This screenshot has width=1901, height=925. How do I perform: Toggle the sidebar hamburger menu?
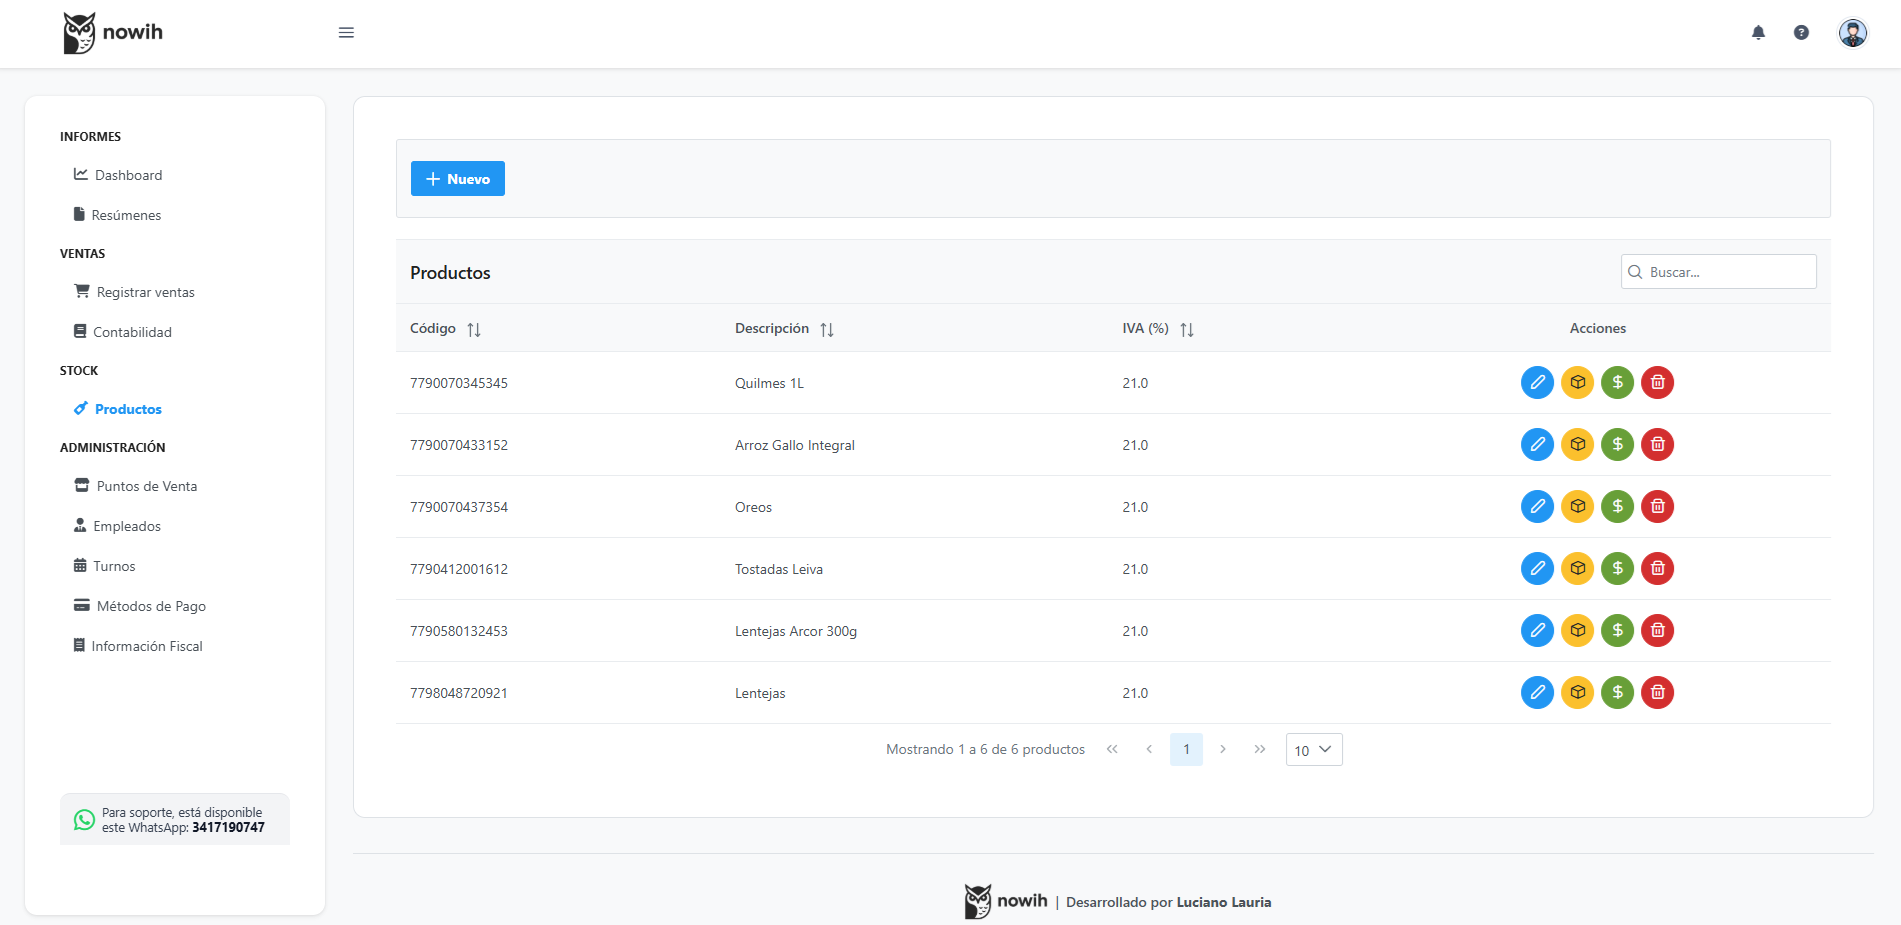click(x=346, y=33)
